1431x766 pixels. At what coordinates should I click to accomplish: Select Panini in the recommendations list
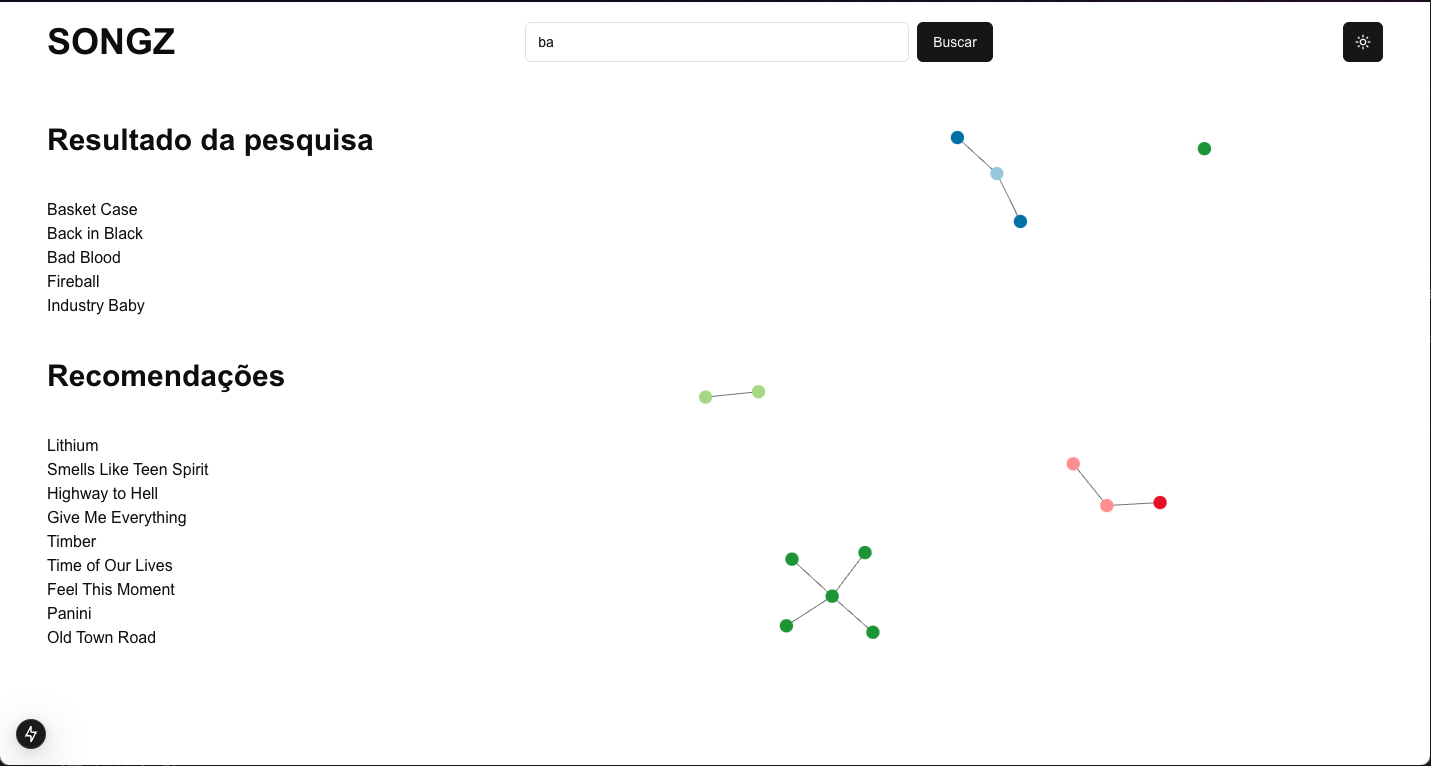pyautogui.click(x=69, y=613)
